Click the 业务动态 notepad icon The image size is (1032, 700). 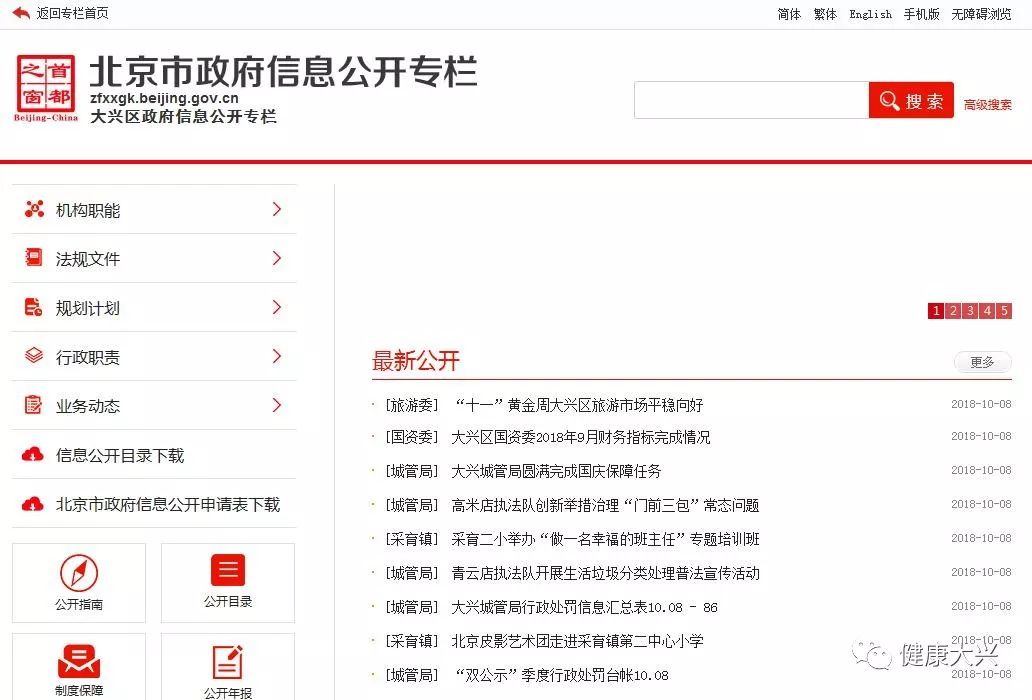click(34, 405)
